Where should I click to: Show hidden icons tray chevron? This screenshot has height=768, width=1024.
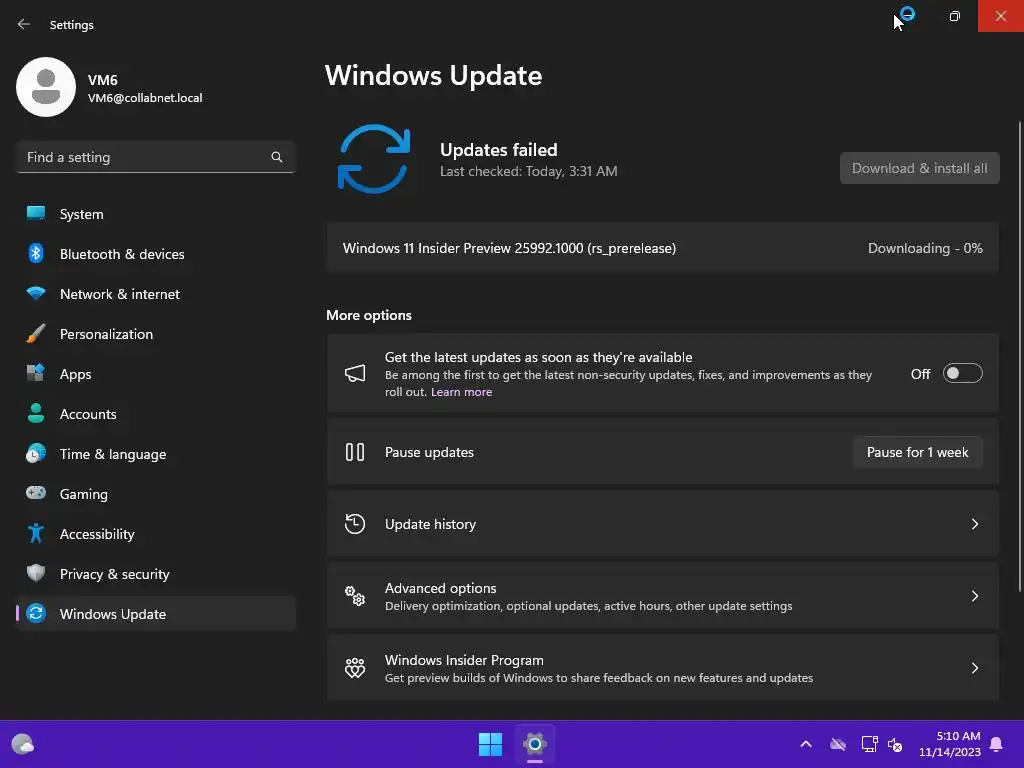pos(806,744)
